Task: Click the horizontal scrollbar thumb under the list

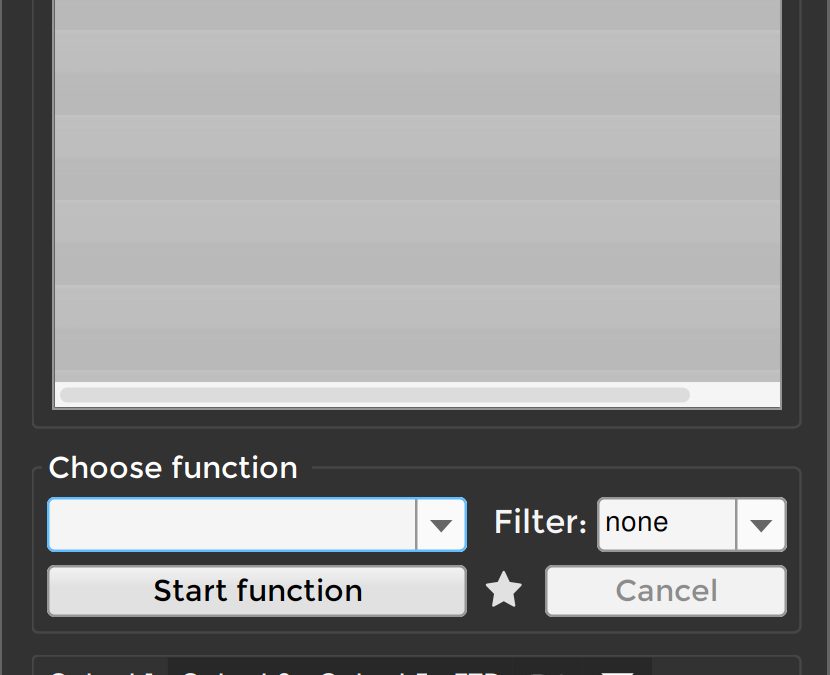Action: click(x=374, y=395)
